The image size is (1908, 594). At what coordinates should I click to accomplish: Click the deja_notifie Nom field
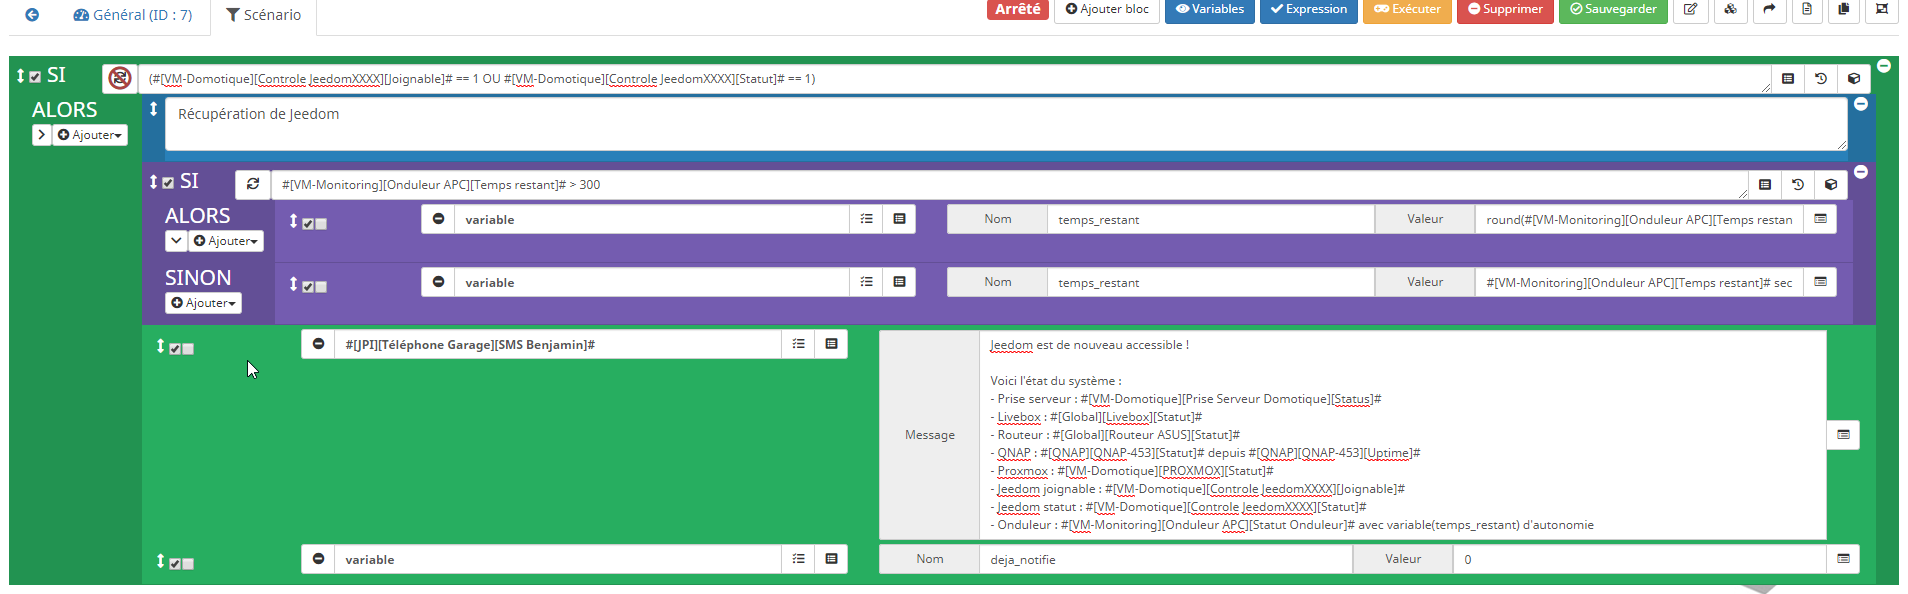point(1166,559)
